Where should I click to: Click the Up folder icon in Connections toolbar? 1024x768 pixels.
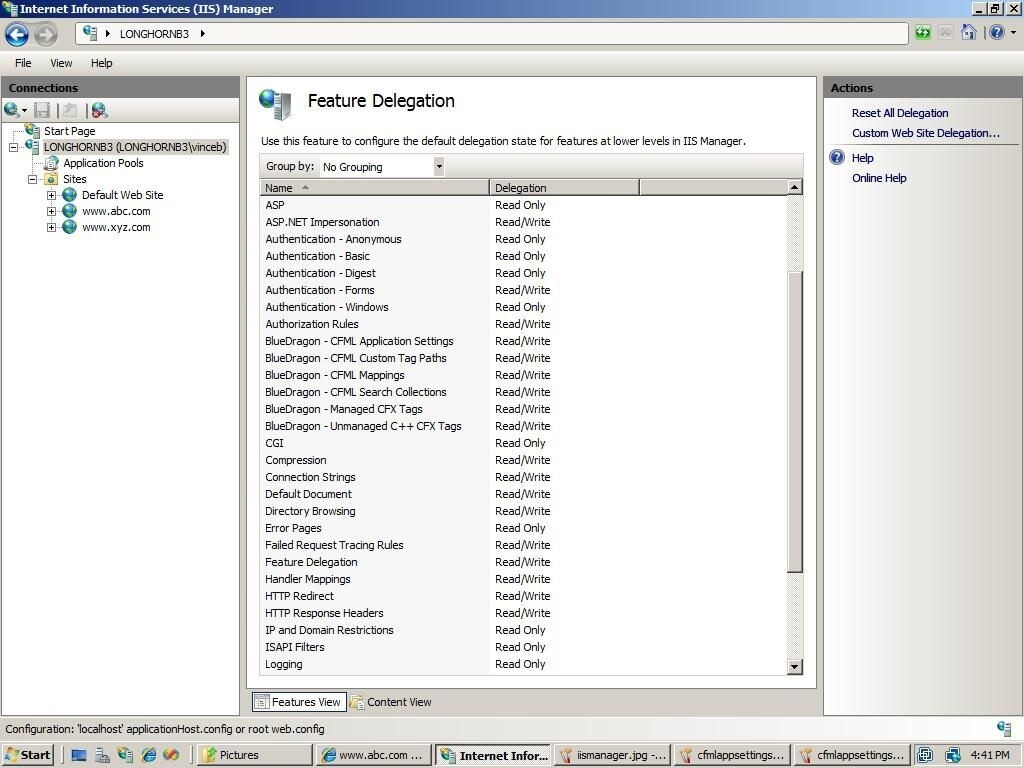coord(70,110)
